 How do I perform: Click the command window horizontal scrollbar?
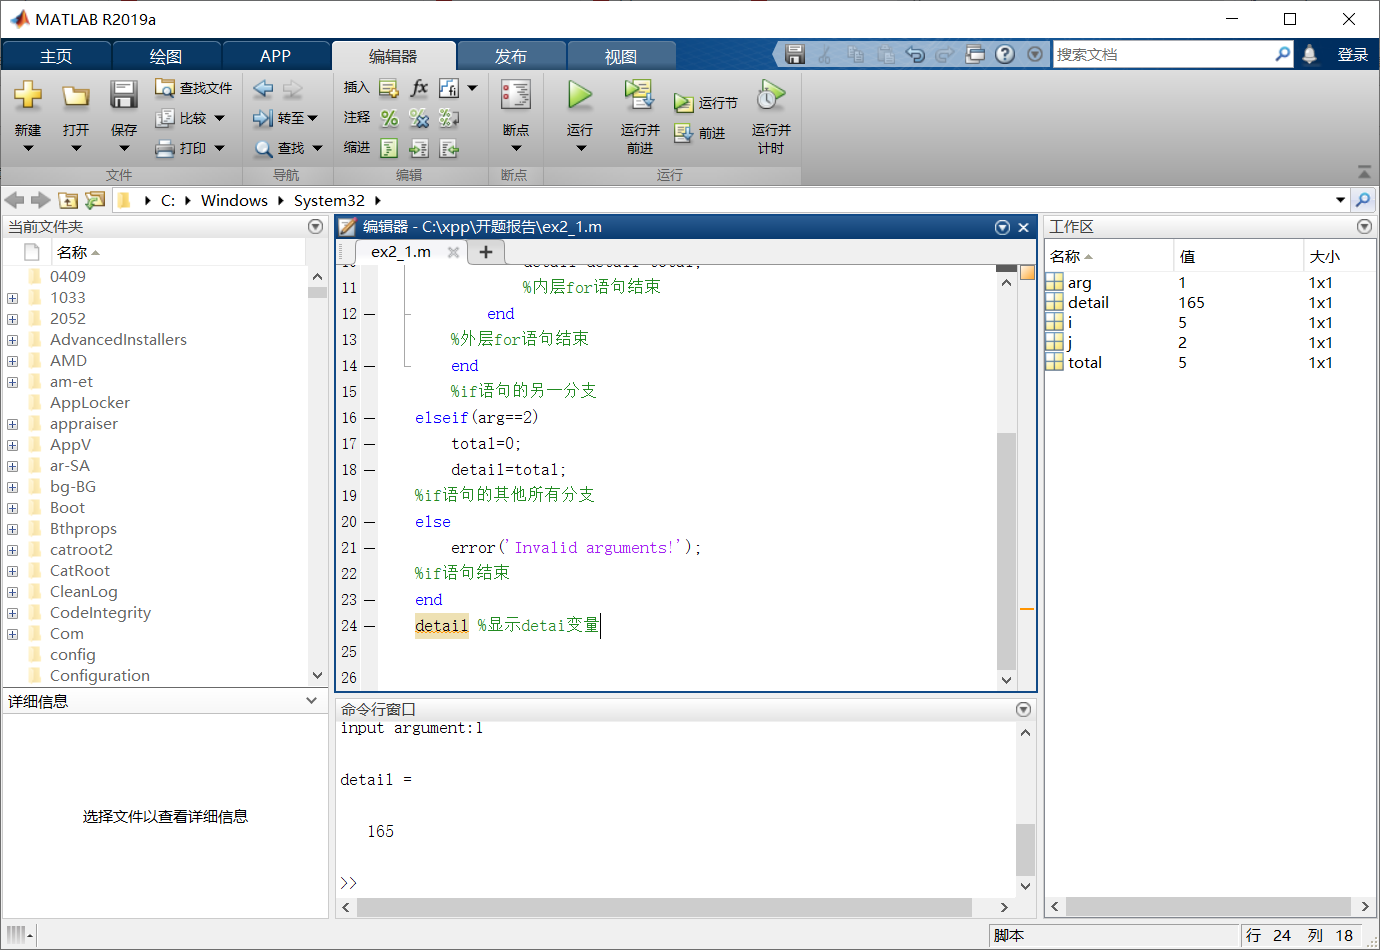pos(664,907)
